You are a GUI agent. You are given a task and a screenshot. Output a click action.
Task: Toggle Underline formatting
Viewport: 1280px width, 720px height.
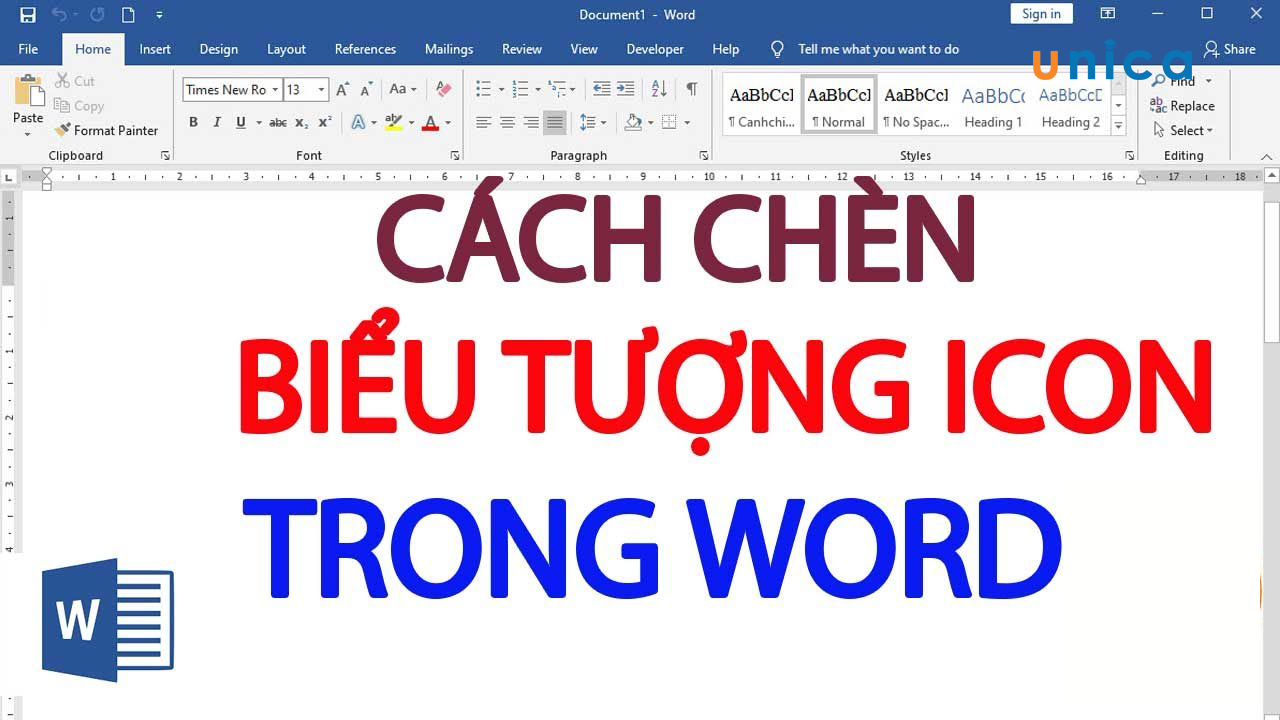tap(241, 123)
